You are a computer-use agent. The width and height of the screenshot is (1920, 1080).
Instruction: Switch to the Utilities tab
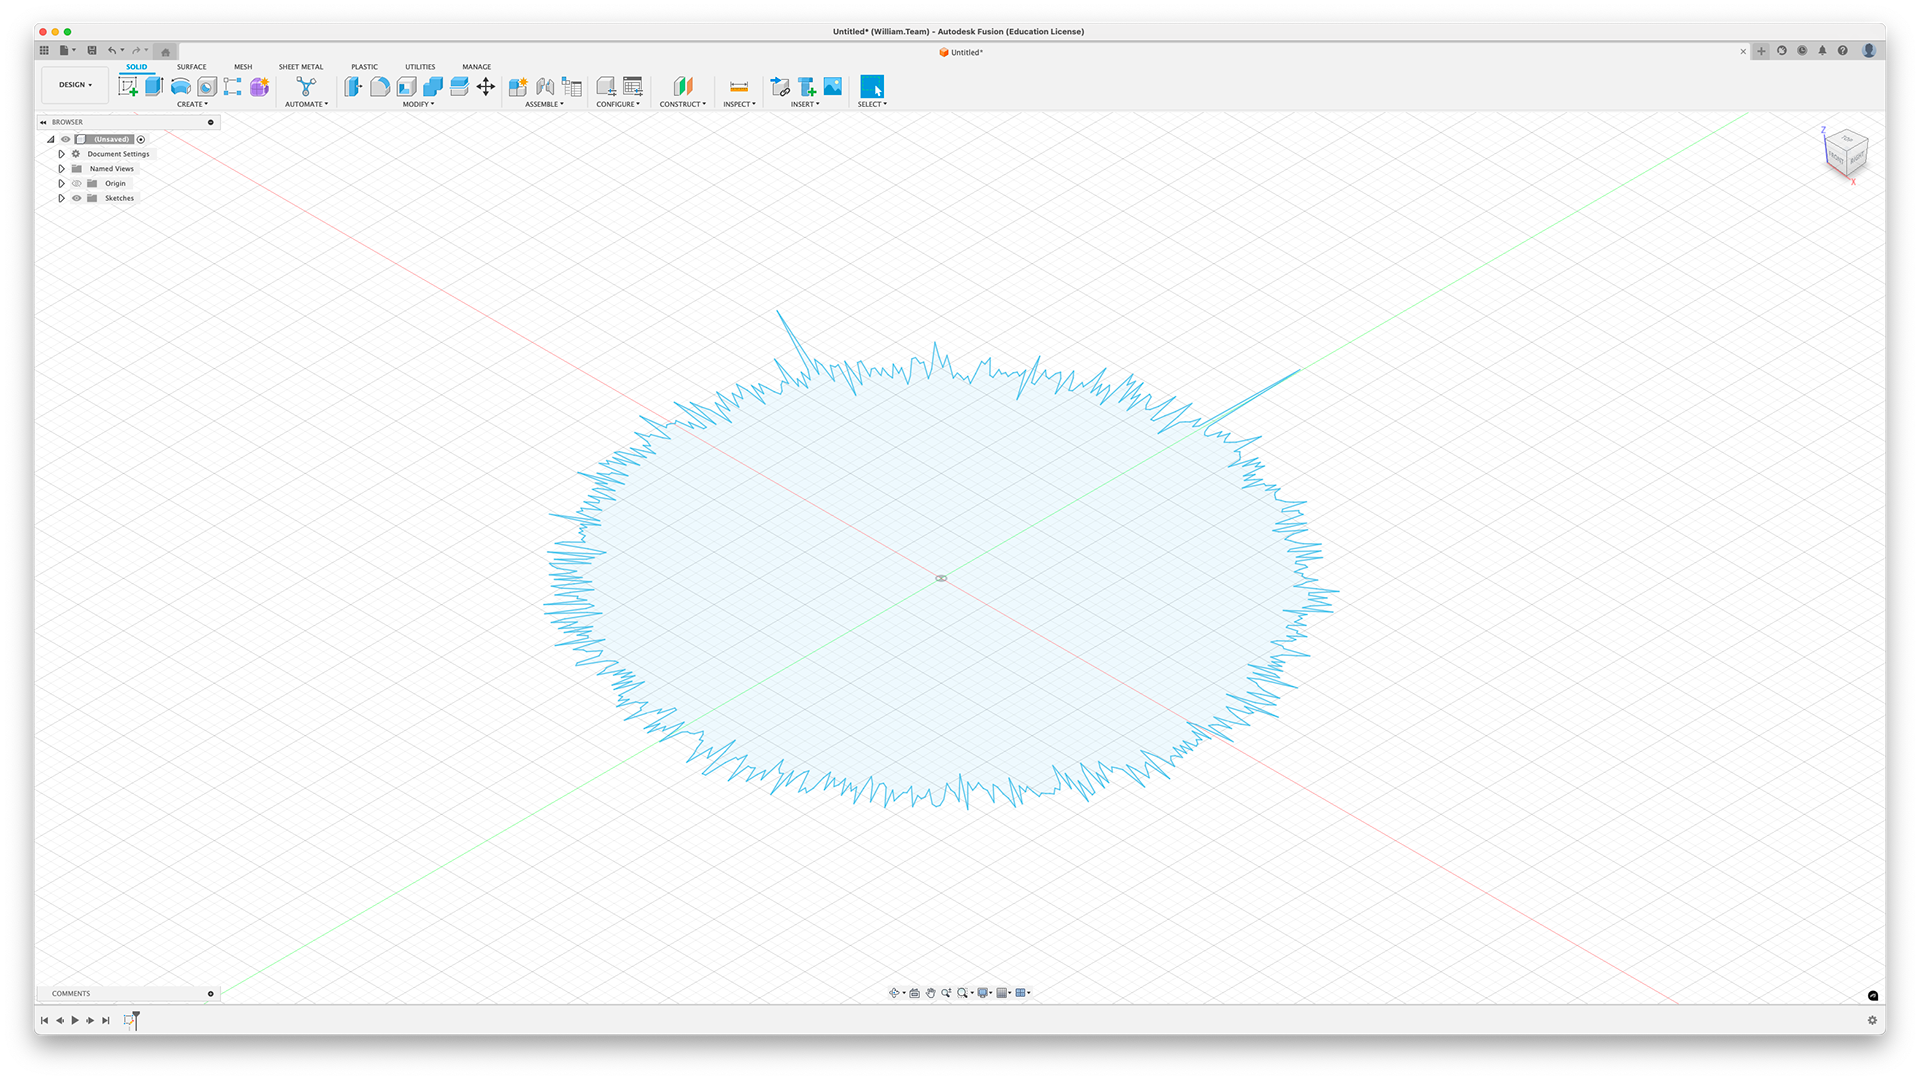[x=420, y=67]
